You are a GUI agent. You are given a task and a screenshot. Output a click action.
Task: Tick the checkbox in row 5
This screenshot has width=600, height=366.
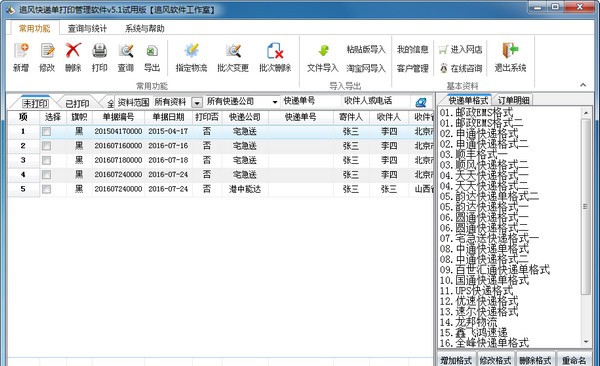[46, 189]
